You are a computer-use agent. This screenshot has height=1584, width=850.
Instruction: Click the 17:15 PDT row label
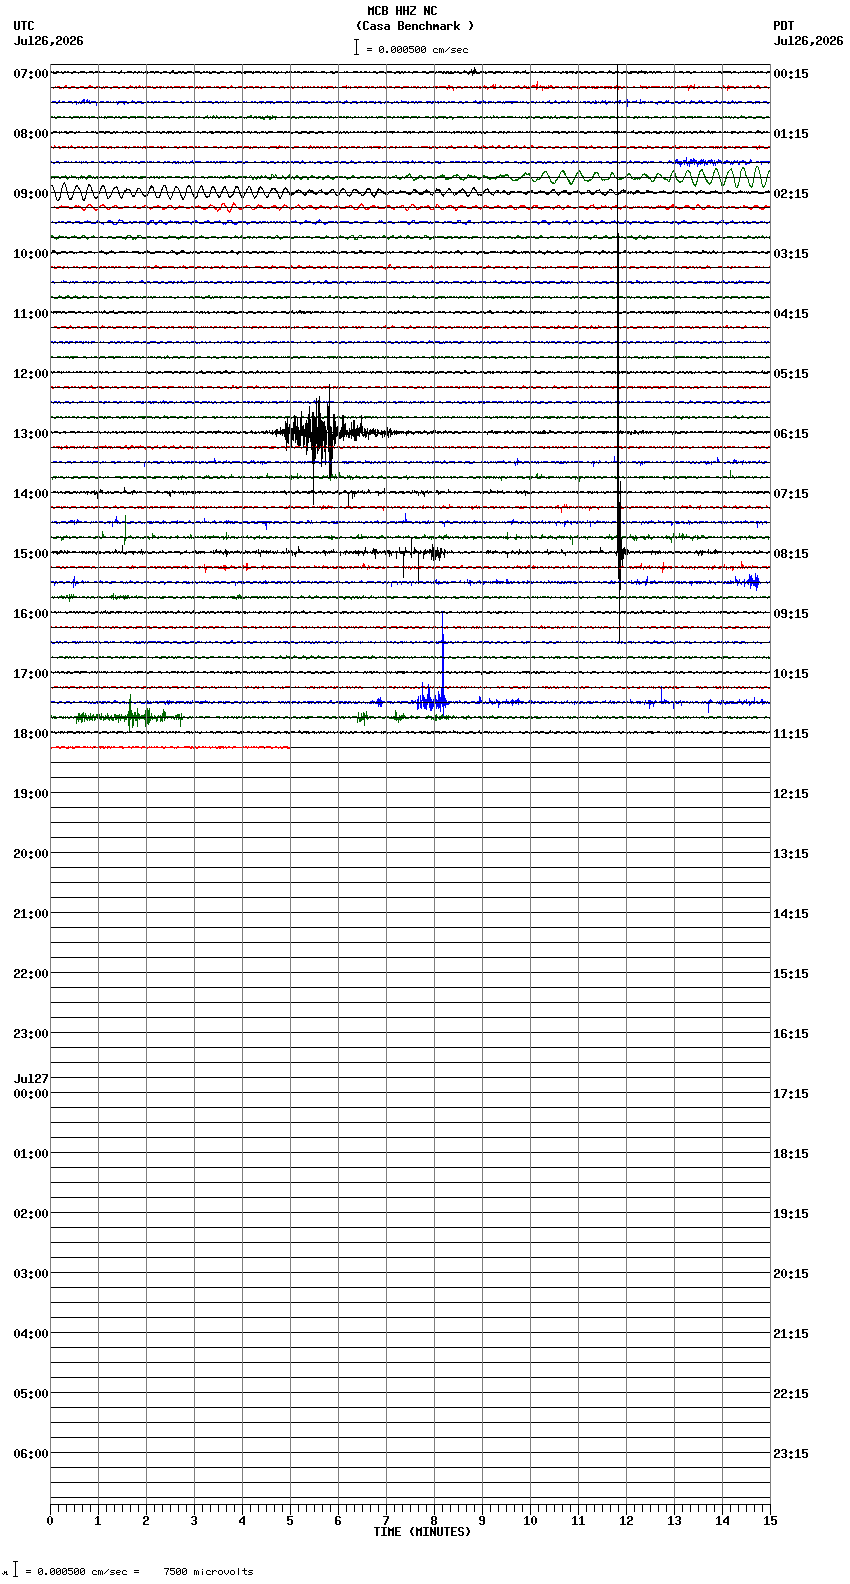[x=791, y=1094]
